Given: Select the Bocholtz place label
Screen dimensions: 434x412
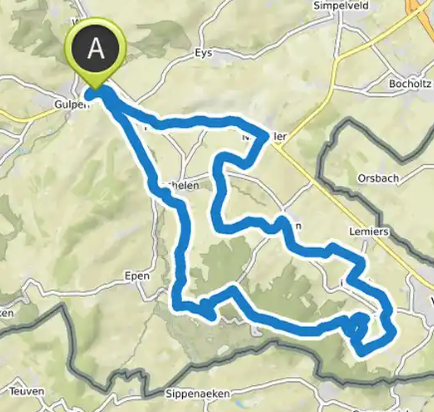Looking at the screenshot, I should click(410, 84).
